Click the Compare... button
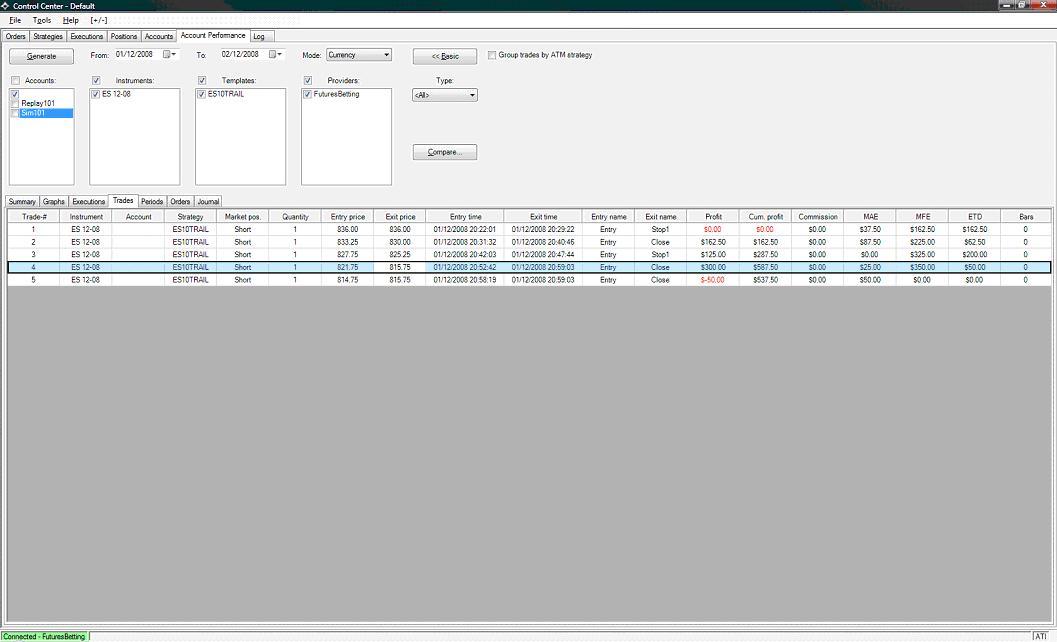The width and height of the screenshot is (1057, 642). coord(445,152)
